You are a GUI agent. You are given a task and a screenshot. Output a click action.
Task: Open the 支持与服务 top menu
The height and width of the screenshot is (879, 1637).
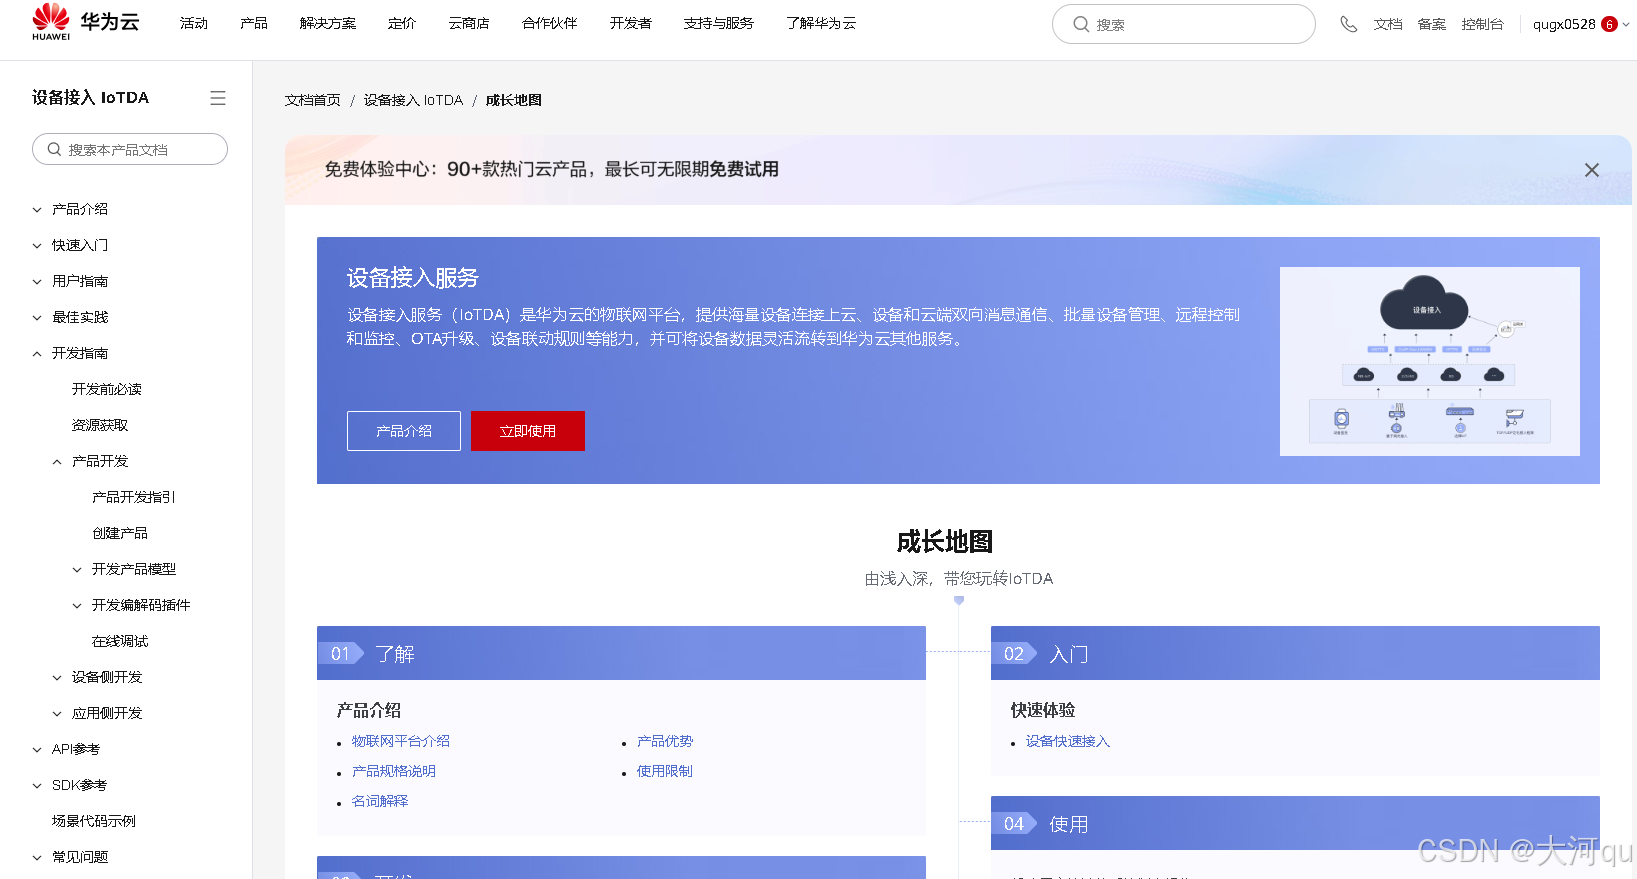click(719, 23)
